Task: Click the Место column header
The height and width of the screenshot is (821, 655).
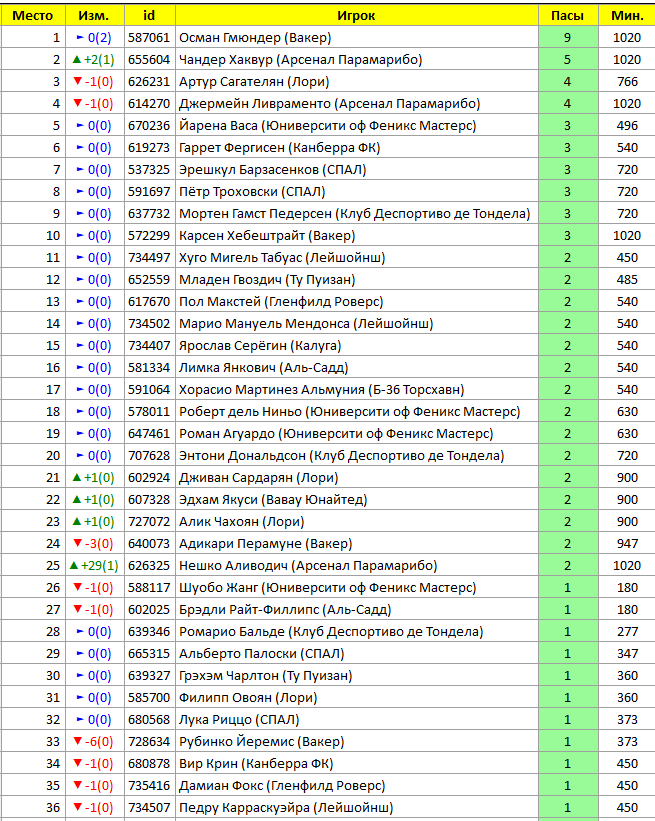Action: pos(33,16)
